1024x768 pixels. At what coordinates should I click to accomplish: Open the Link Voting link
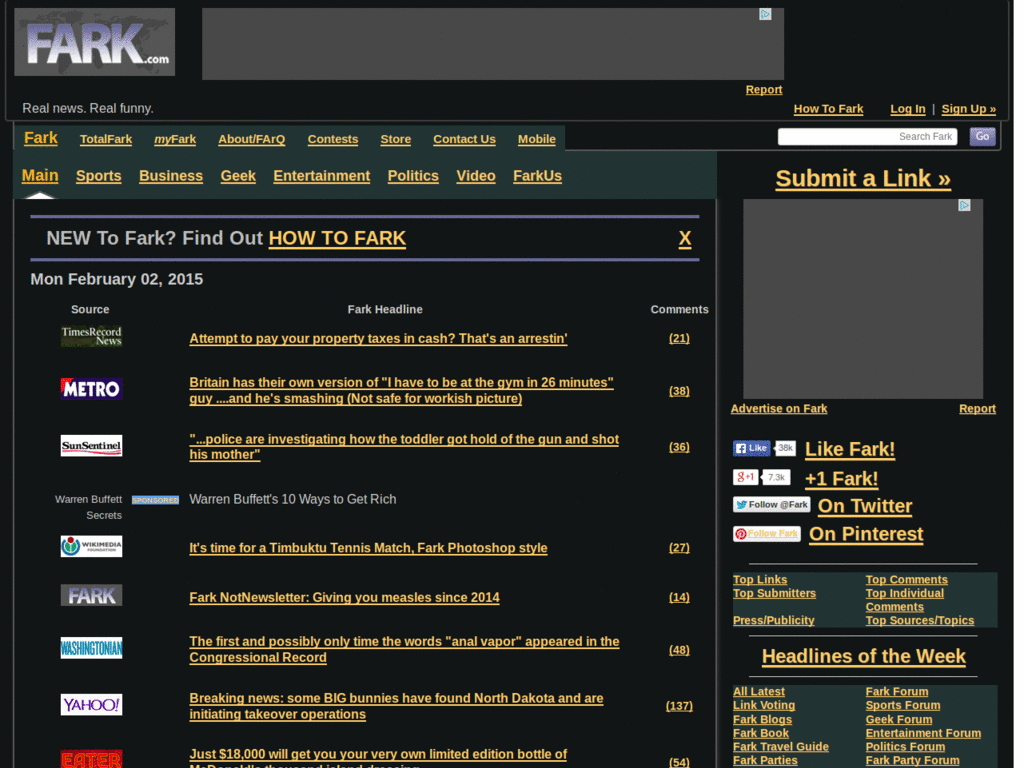pos(763,705)
